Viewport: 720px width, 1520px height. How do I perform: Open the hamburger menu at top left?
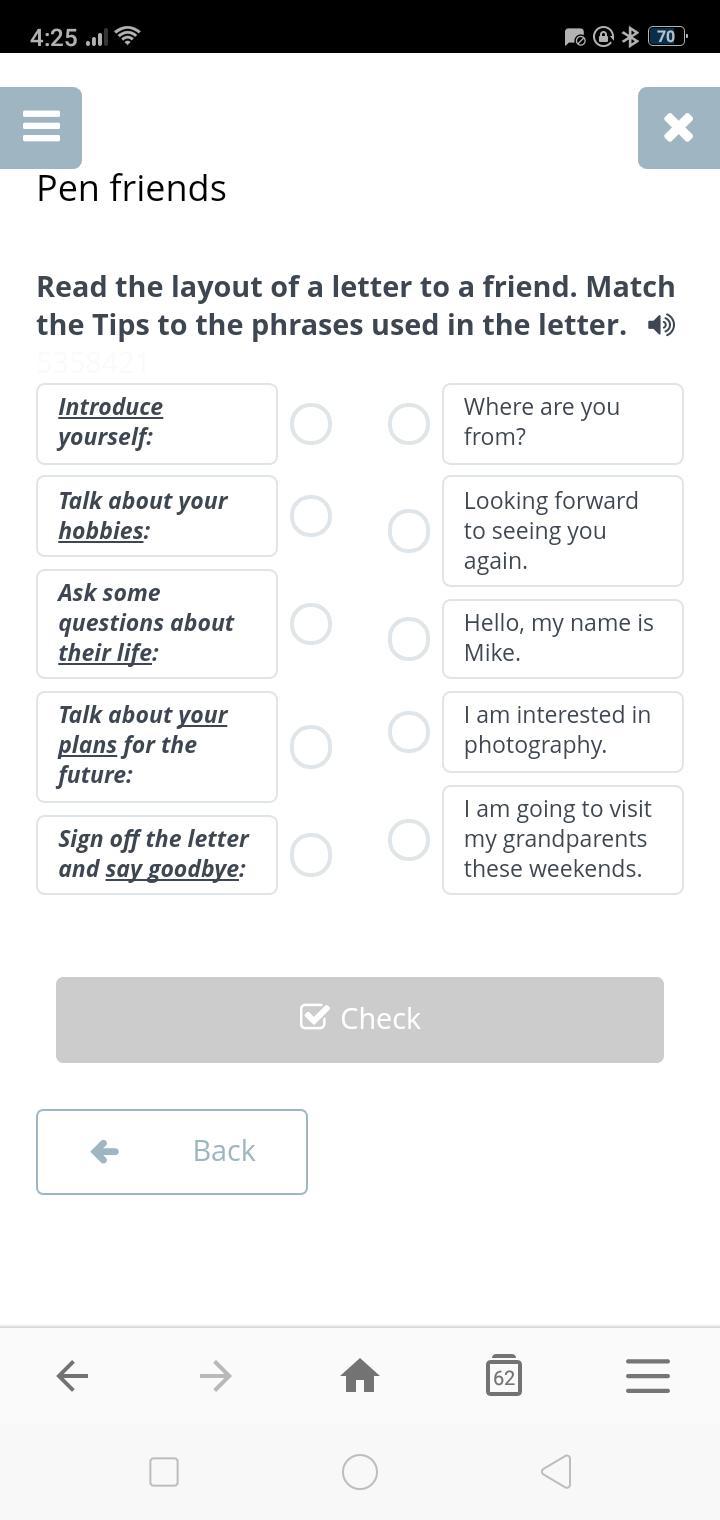click(x=41, y=127)
